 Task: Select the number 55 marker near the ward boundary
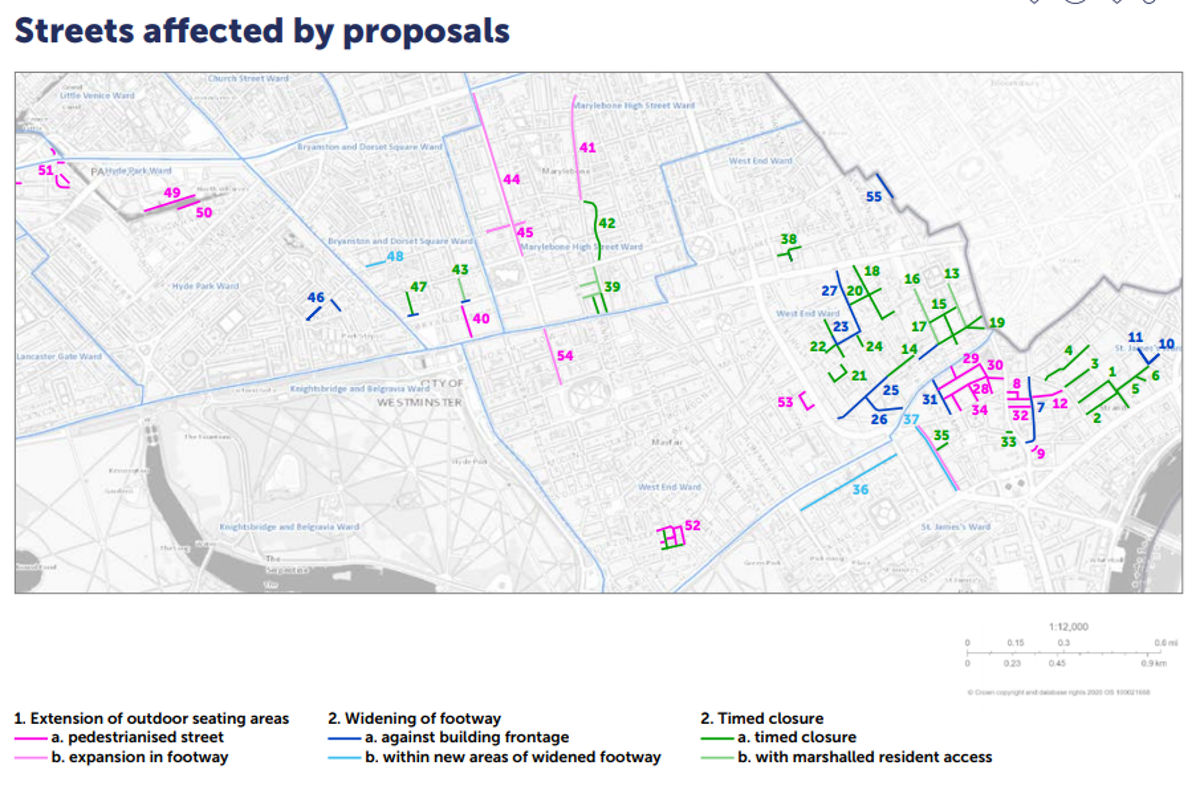(x=873, y=196)
